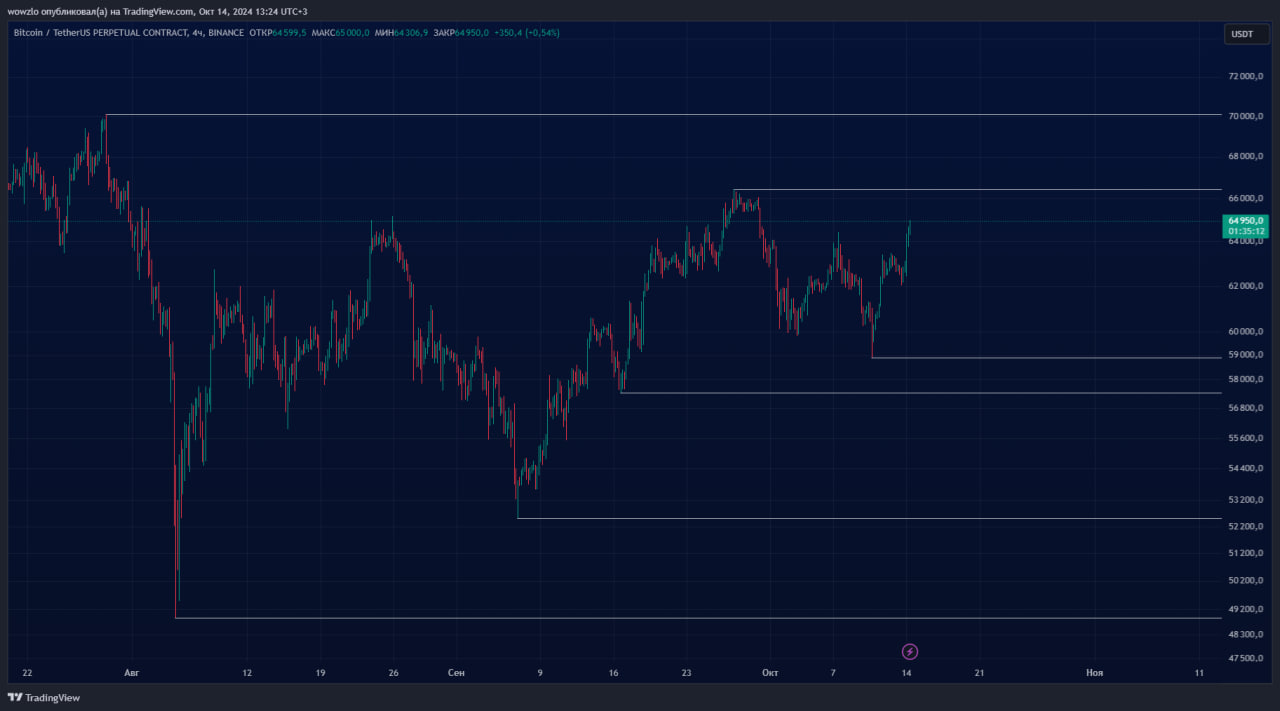1280x711 pixels.
Task: Click the Ноя month label on time axis
Action: pyautogui.click(x=1095, y=673)
